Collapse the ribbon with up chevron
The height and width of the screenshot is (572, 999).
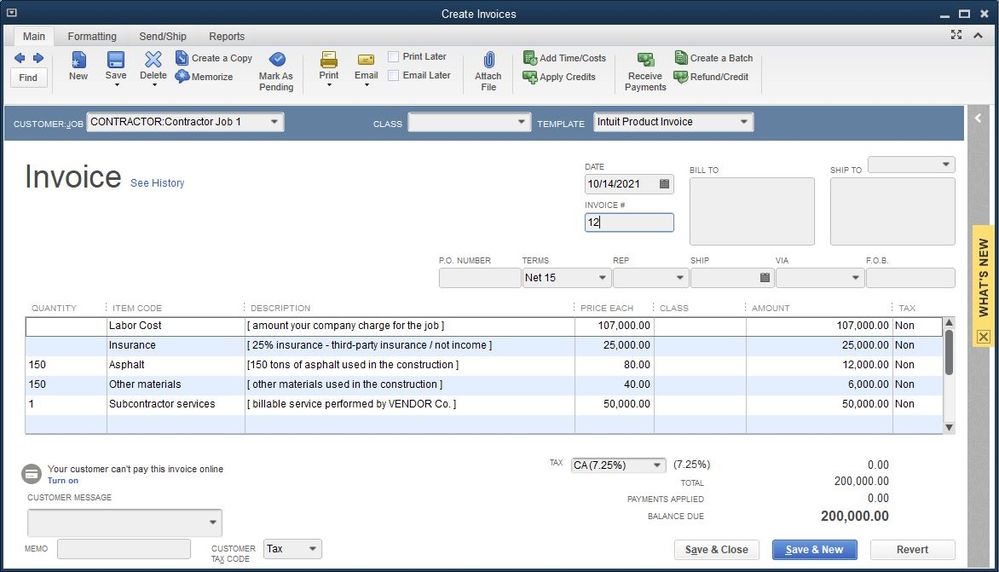tap(978, 35)
